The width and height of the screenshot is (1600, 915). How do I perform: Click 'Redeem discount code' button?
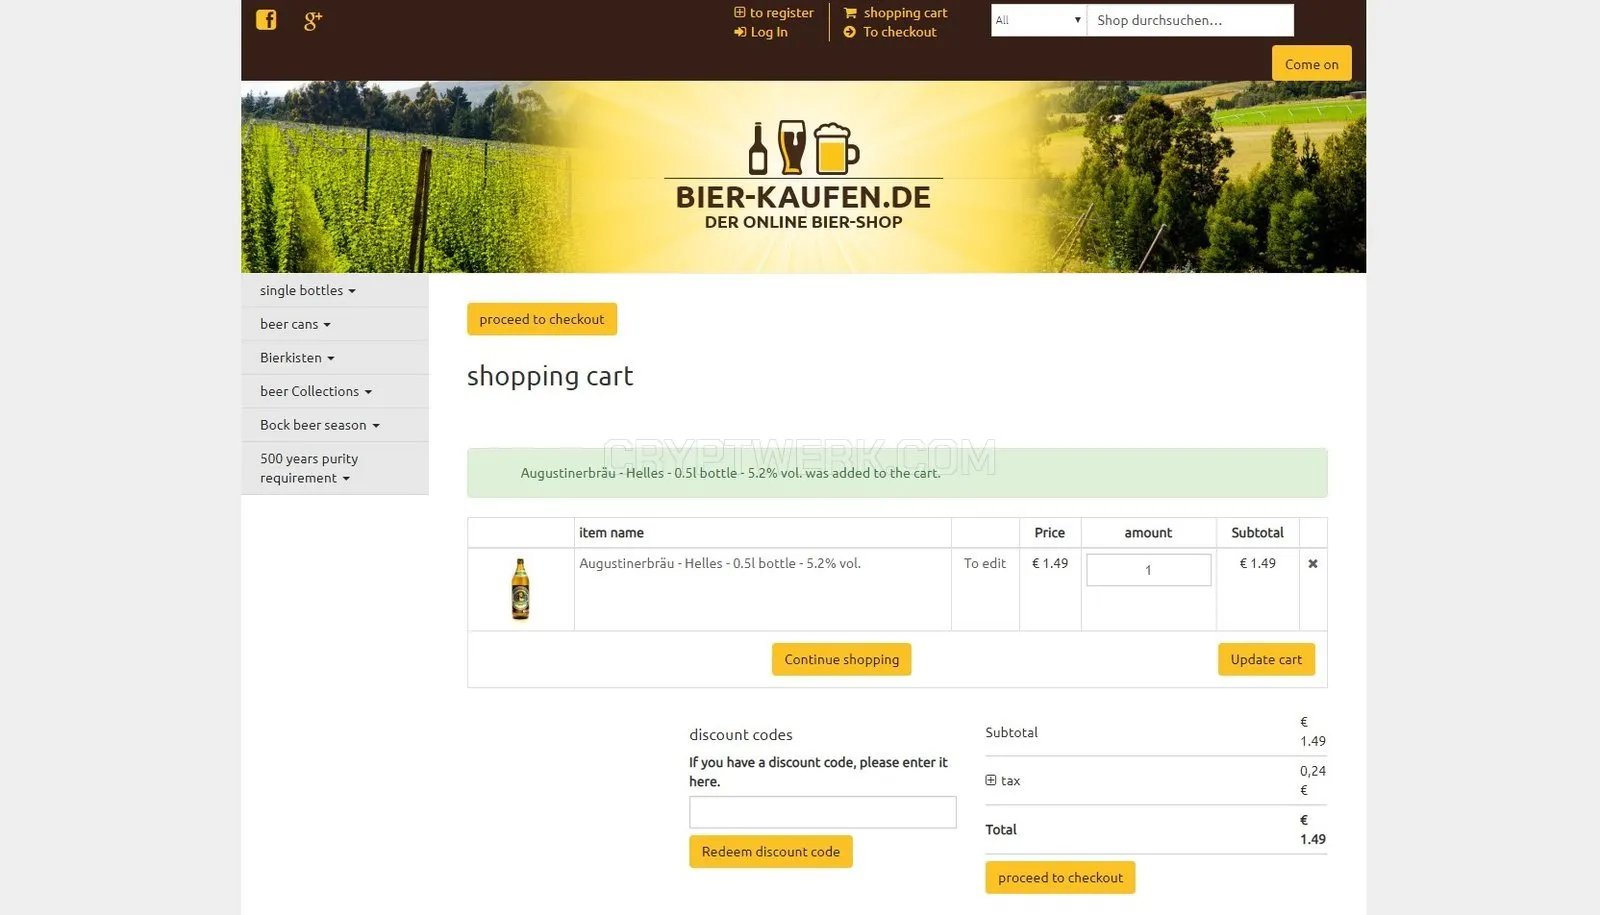tap(771, 851)
